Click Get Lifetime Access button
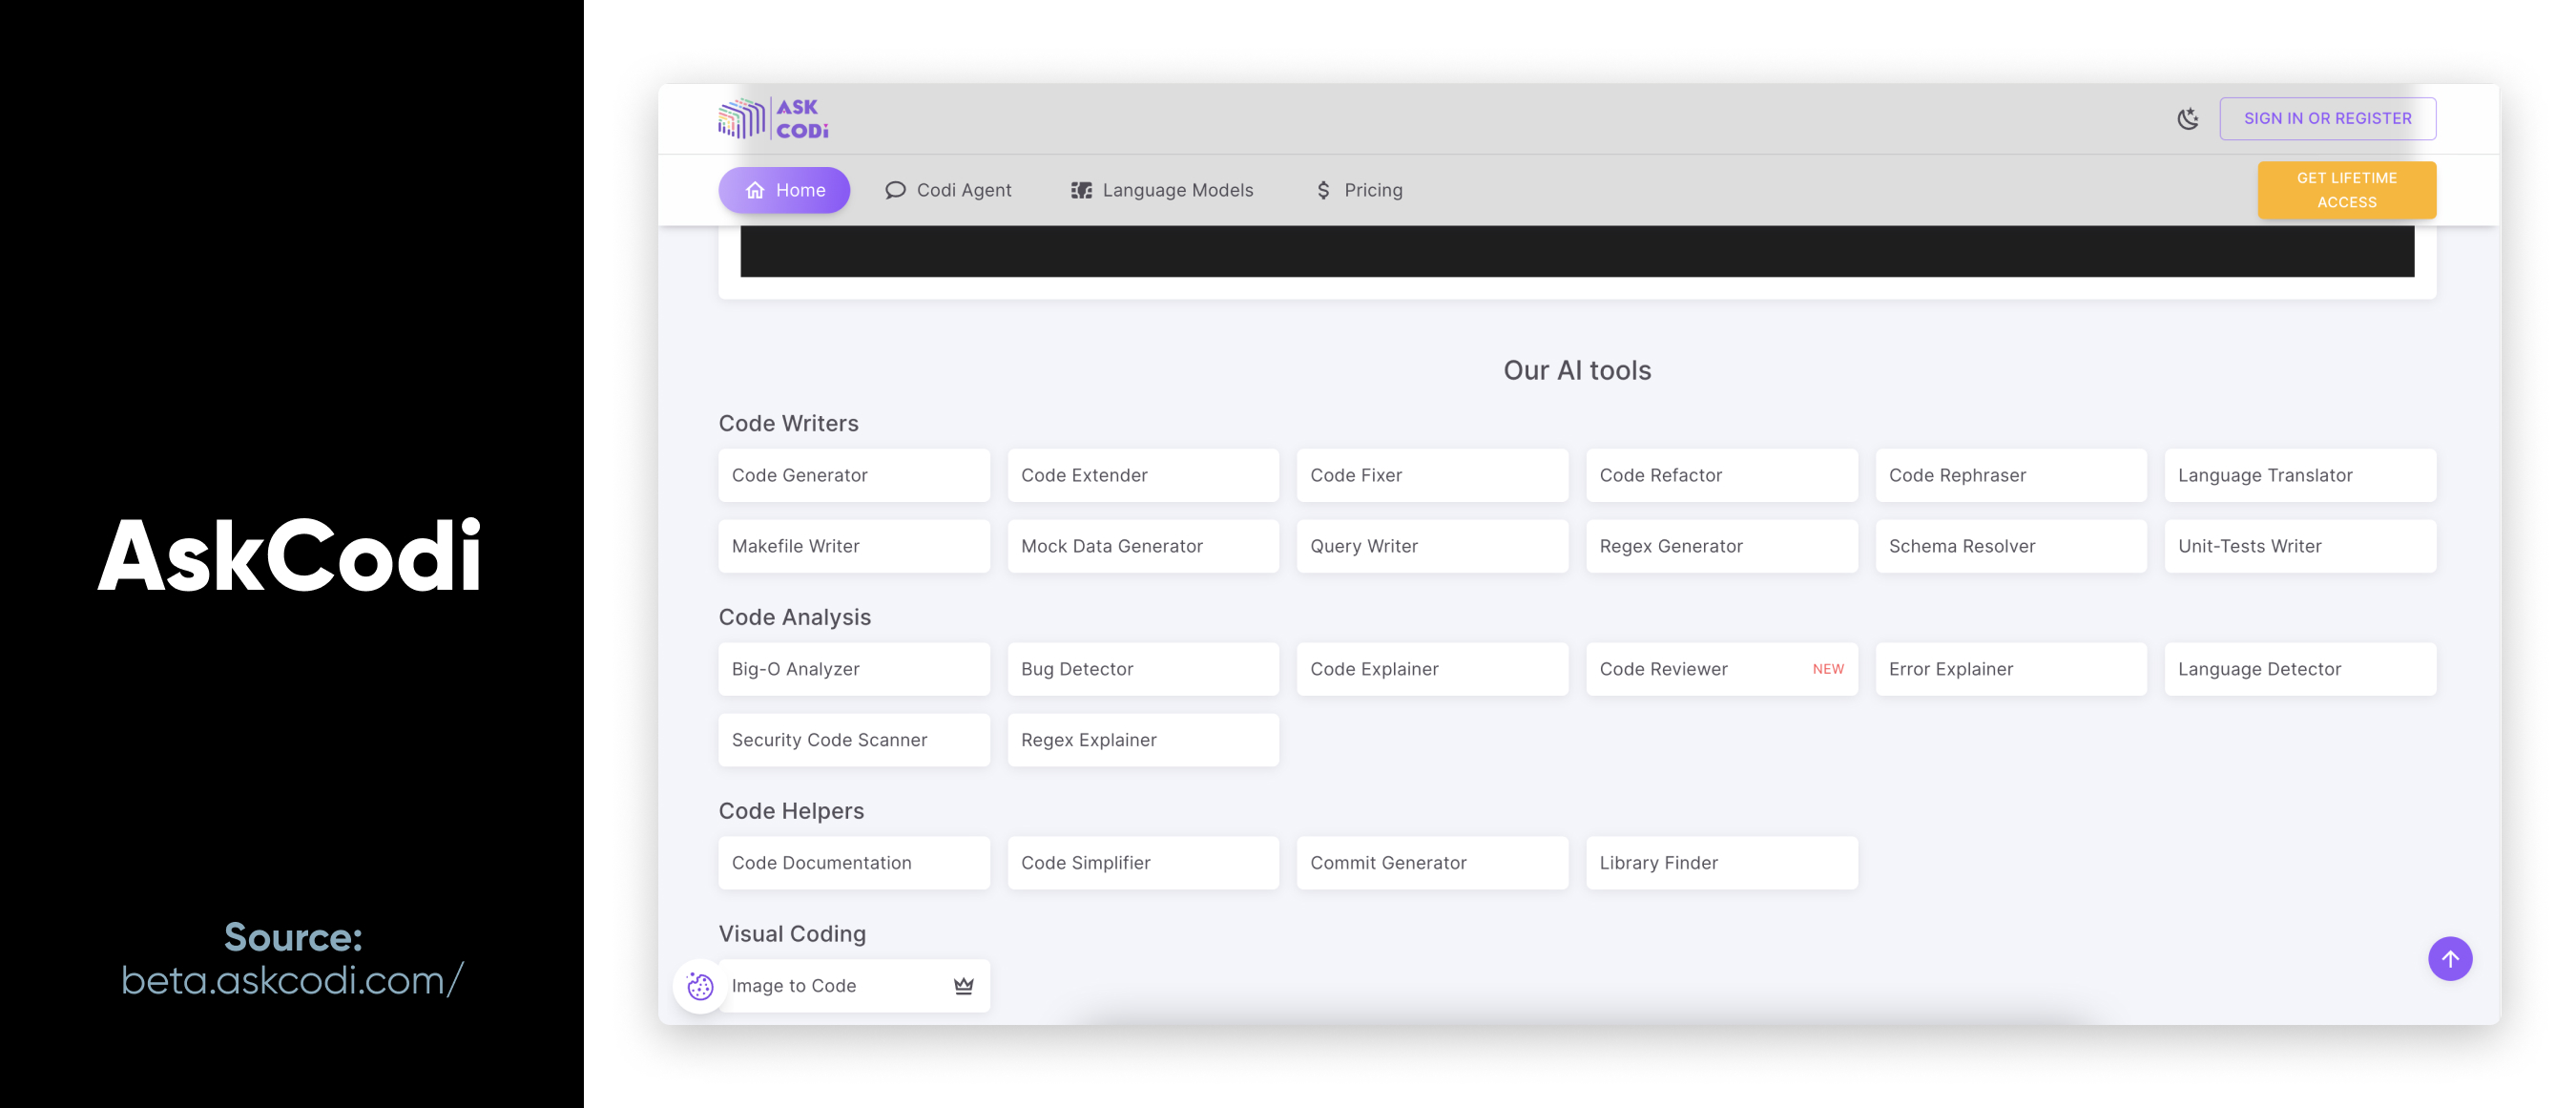 (x=2346, y=190)
